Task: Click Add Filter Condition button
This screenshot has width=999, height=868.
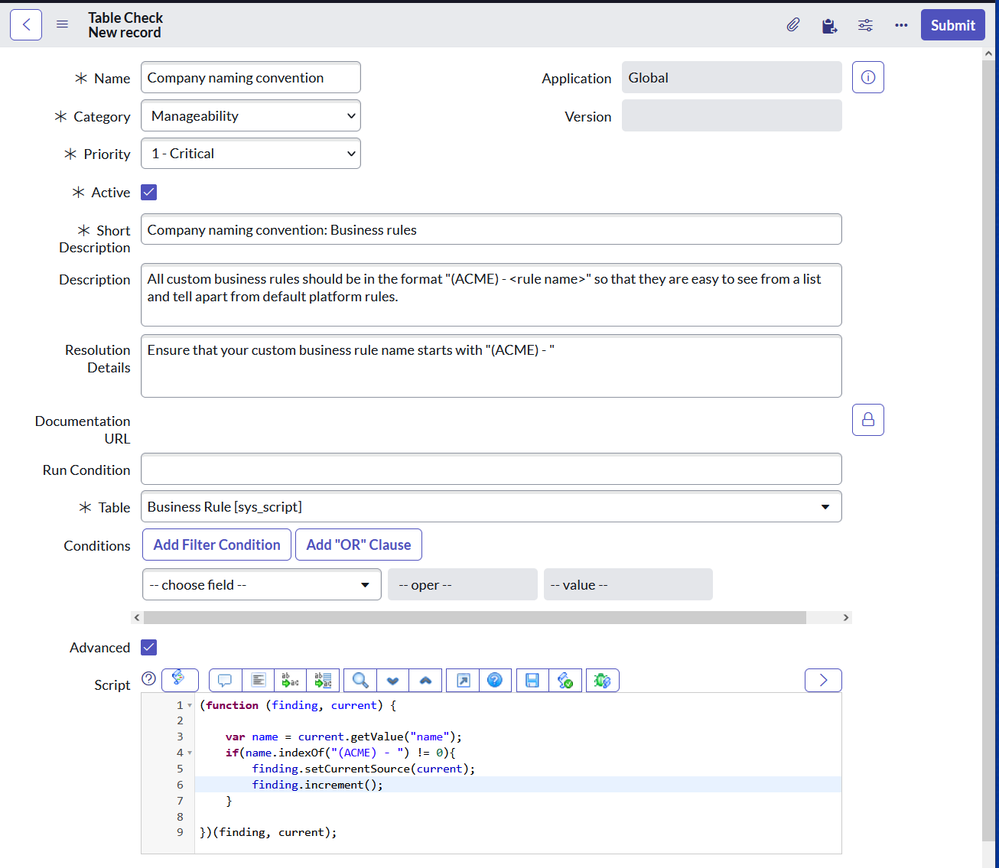Action: 217,545
